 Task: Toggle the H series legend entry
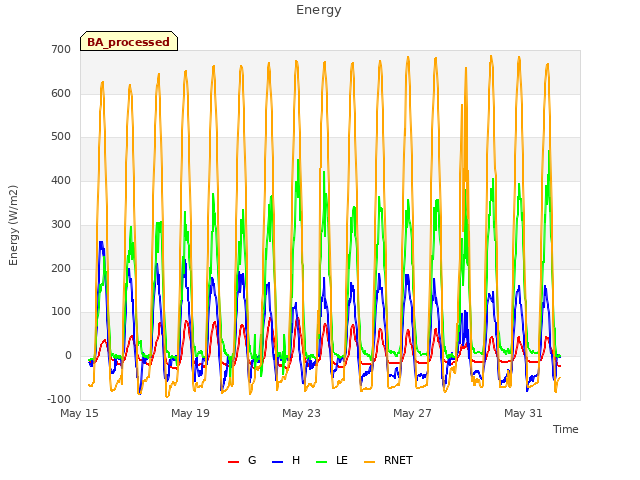[286, 460]
